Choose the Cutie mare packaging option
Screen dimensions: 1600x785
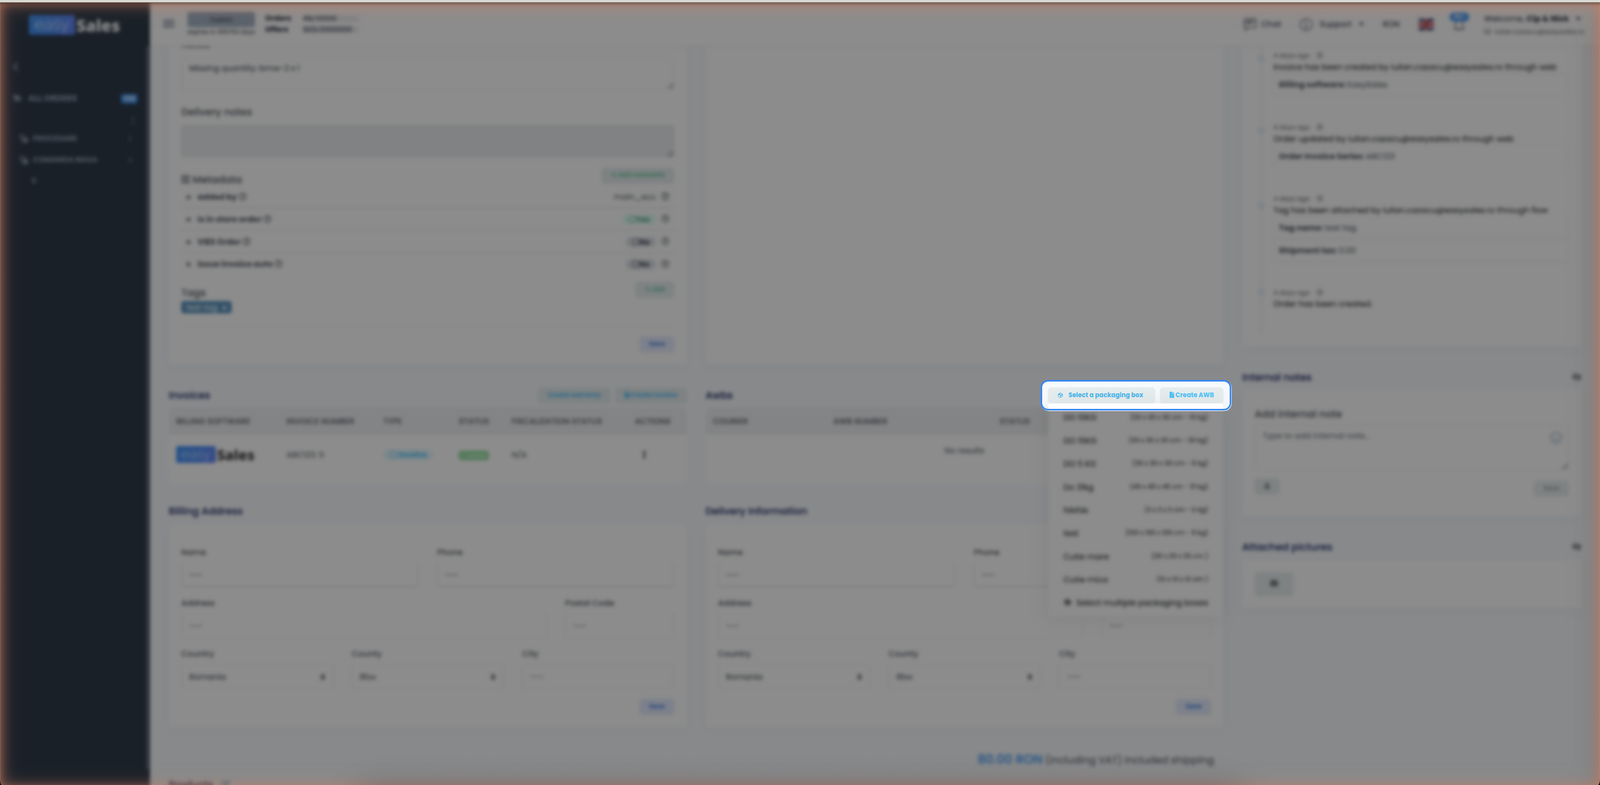[x=1135, y=556]
